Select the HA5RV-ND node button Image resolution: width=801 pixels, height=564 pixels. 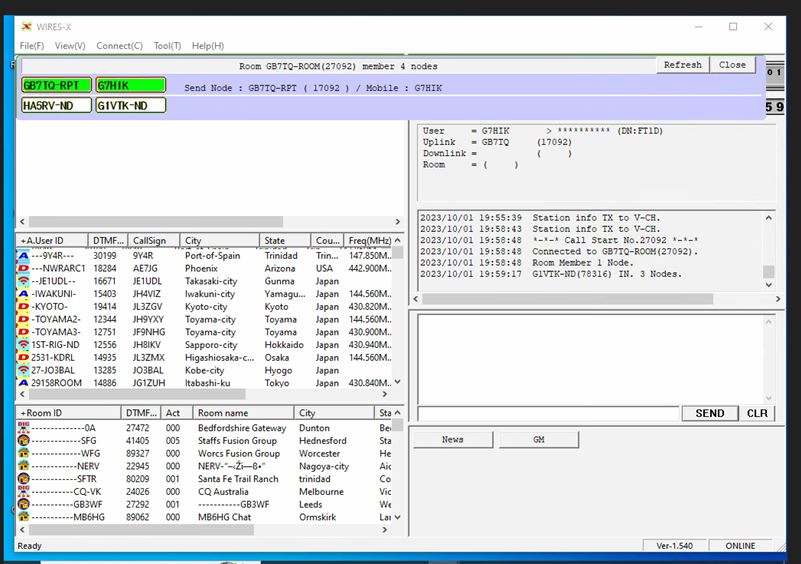(56, 105)
